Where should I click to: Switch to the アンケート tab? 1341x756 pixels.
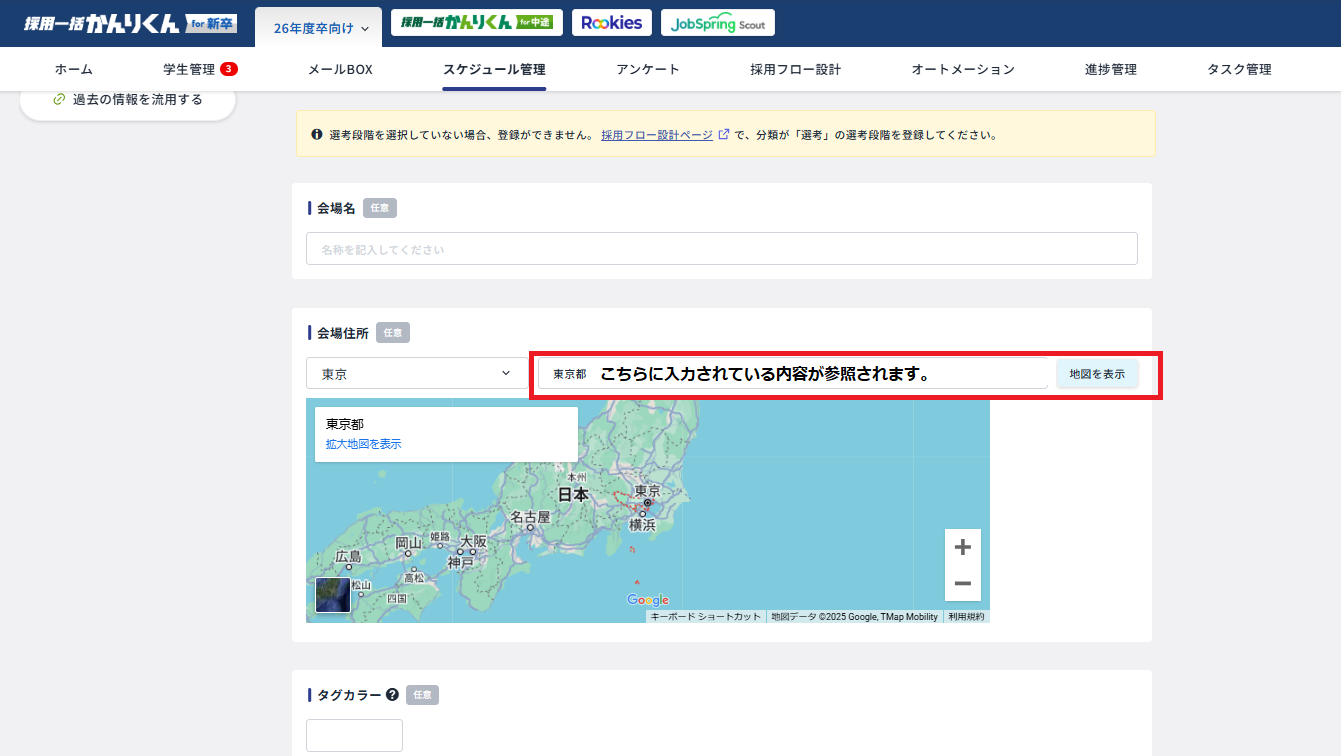[x=648, y=69]
